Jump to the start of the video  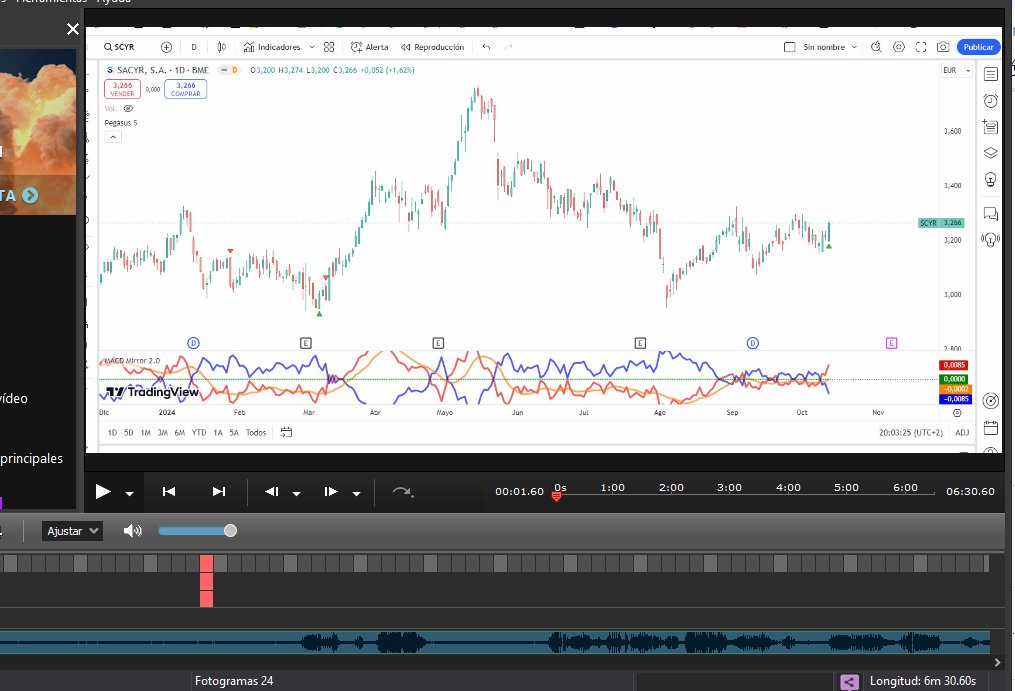[x=169, y=492]
